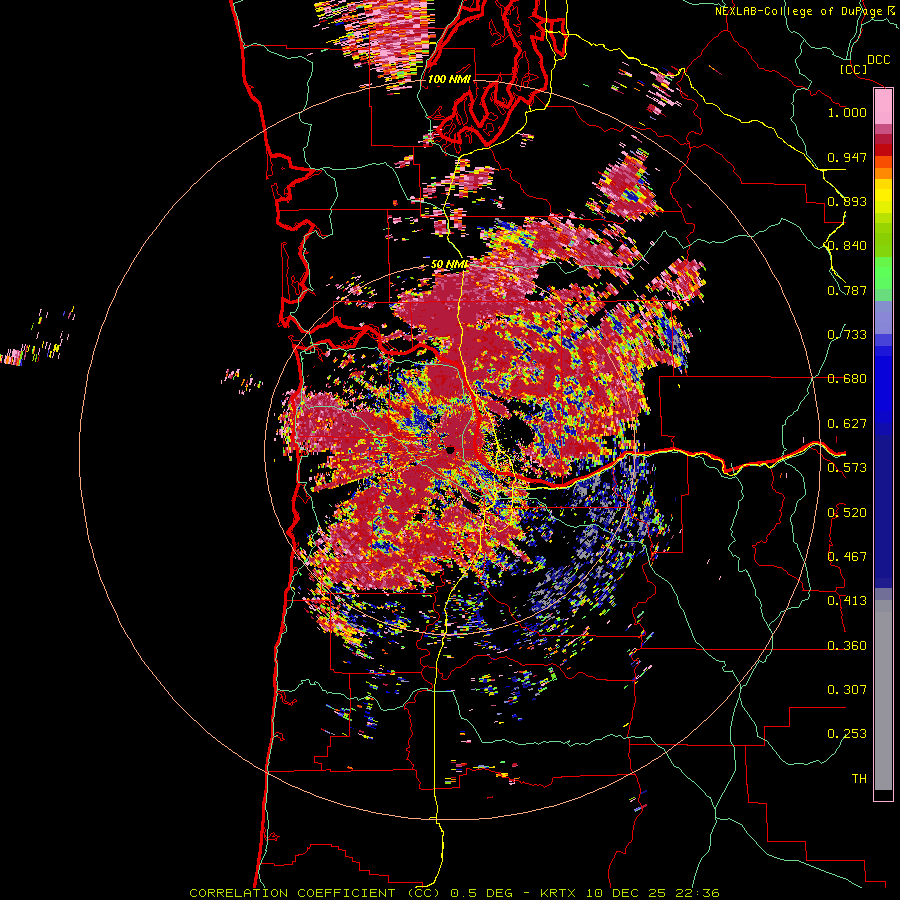The width and height of the screenshot is (900, 900).
Task: Click the KRTX station identifier in the caption
Action: (x=562, y=893)
